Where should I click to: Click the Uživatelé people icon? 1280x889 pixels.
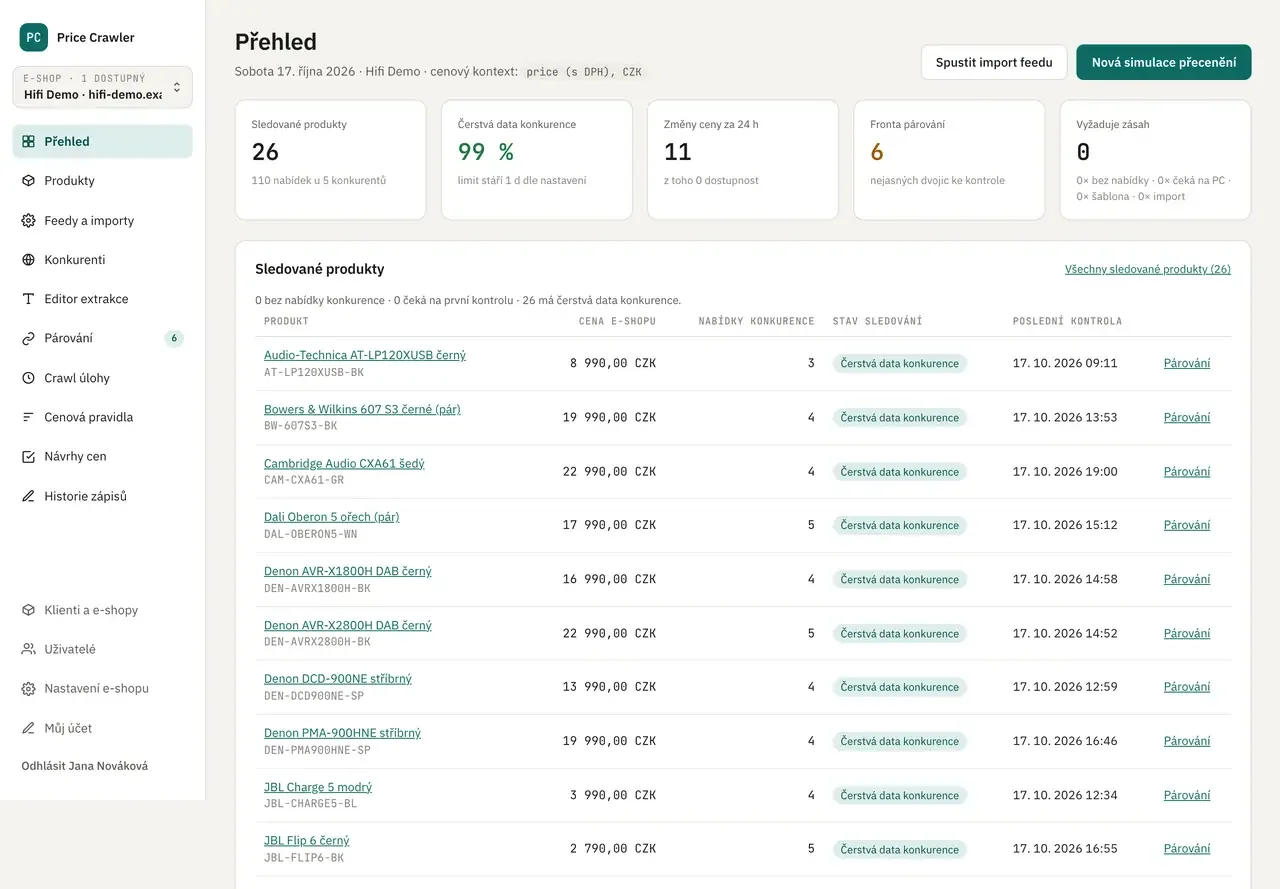pos(28,649)
